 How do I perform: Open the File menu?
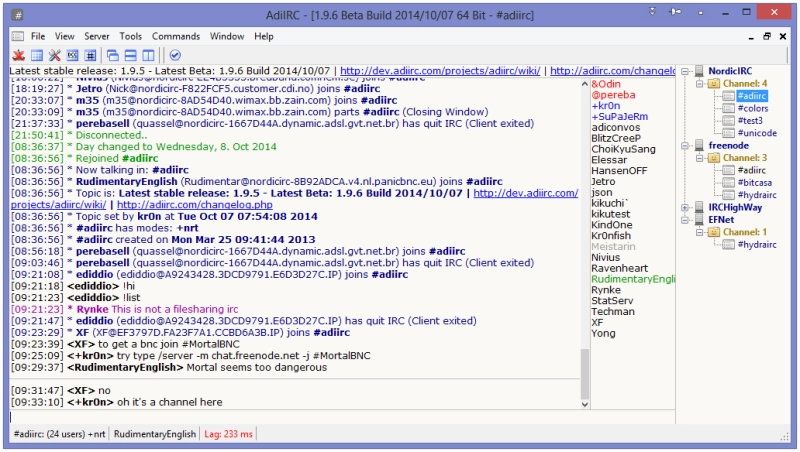[38, 36]
